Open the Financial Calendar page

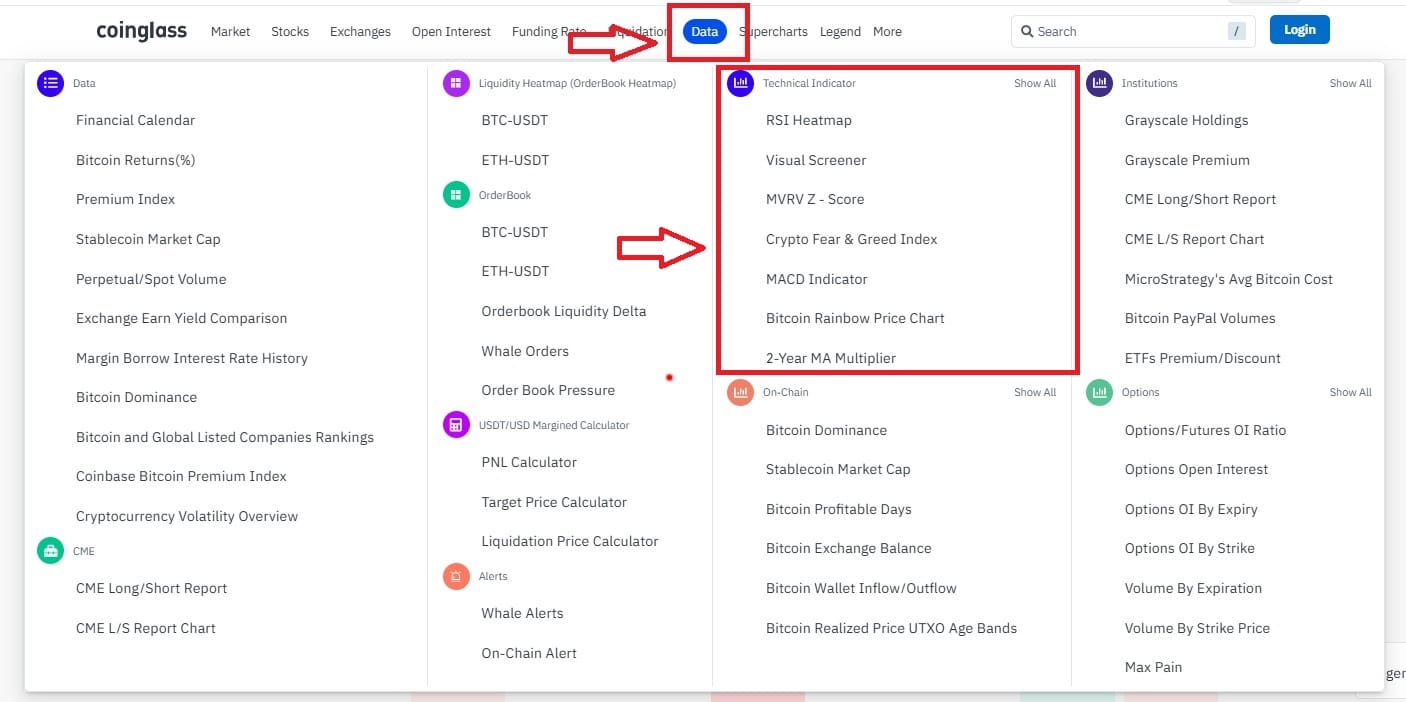pyautogui.click(x=135, y=120)
